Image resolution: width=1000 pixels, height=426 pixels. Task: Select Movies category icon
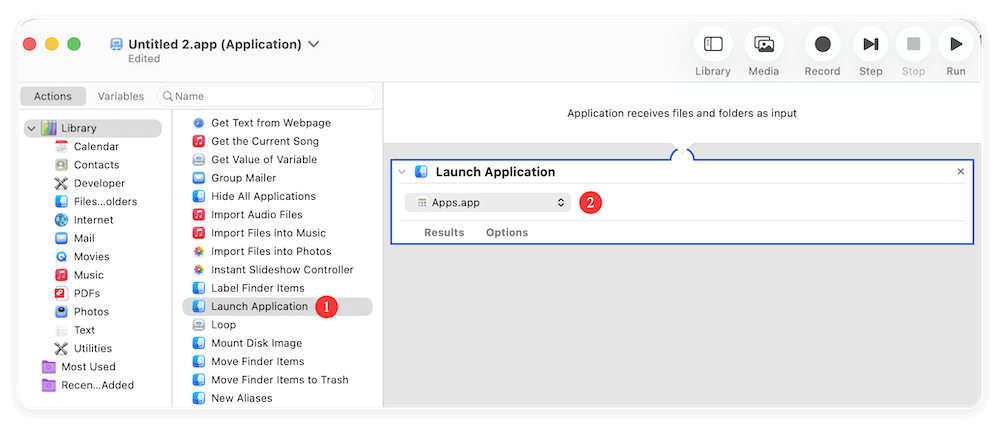61,256
